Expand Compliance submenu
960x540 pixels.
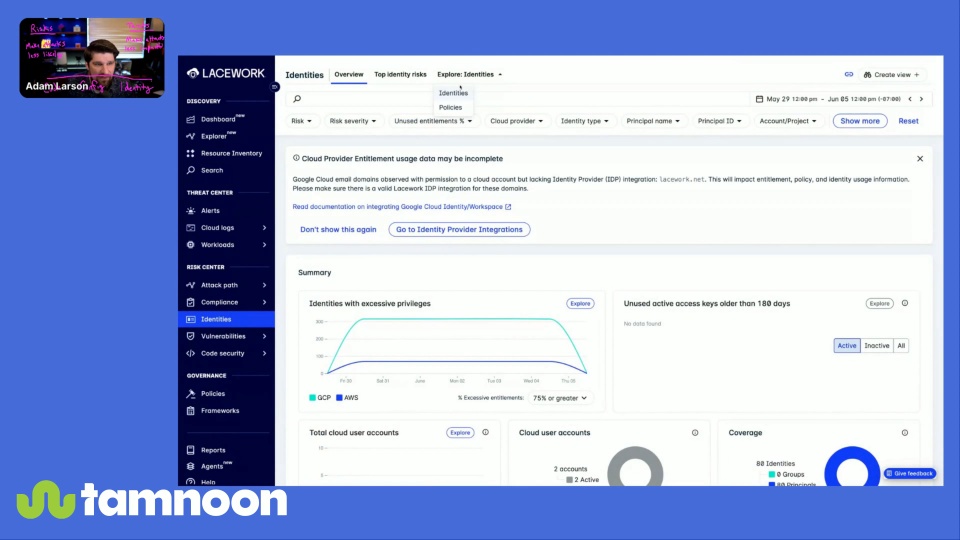point(264,302)
